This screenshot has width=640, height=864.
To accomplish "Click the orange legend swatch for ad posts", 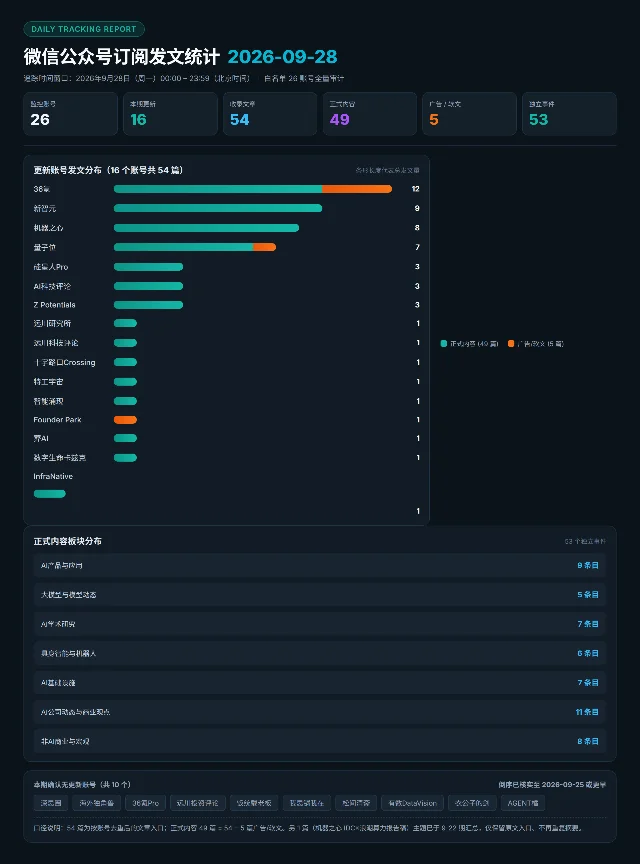I will pyautogui.click(x=511, y=343).
